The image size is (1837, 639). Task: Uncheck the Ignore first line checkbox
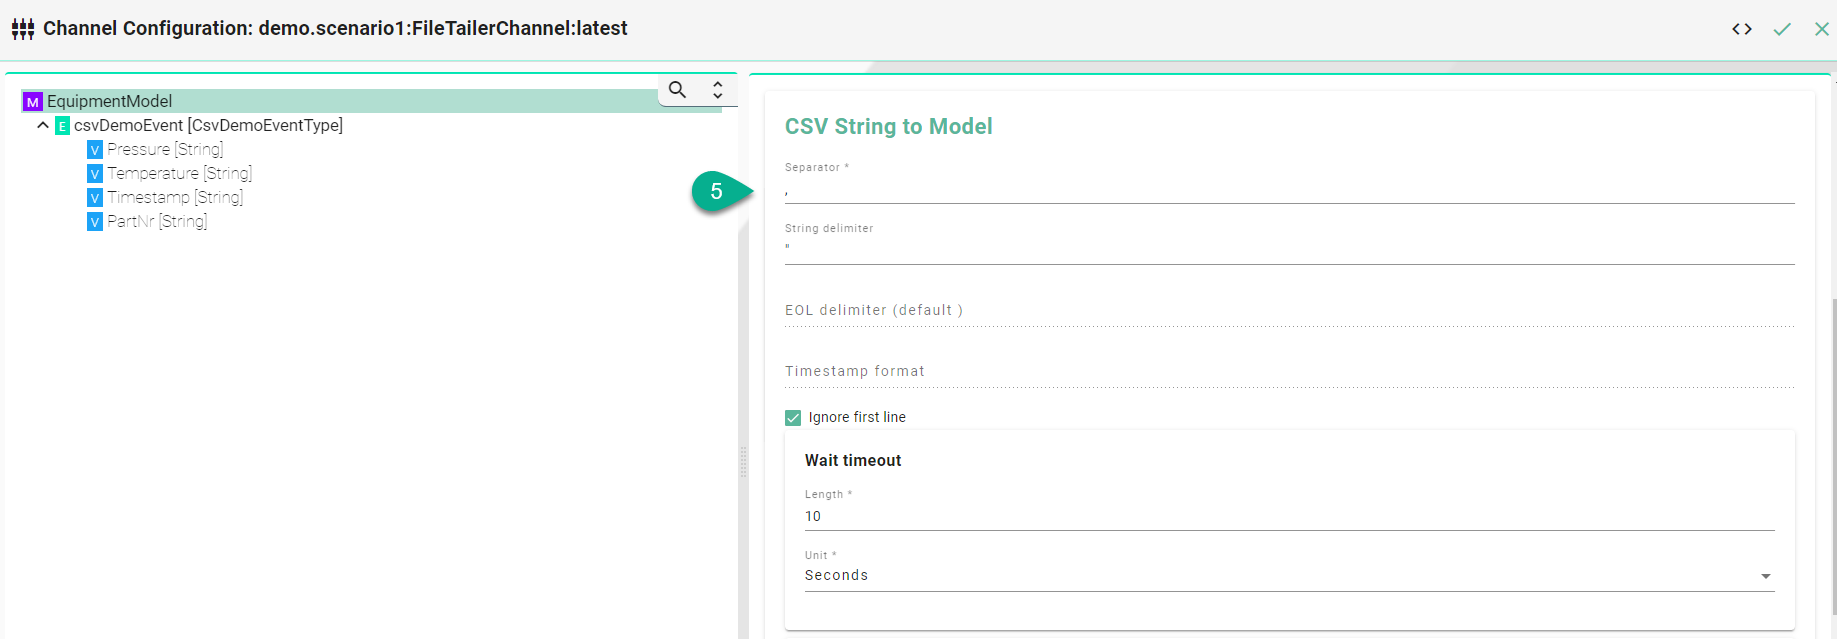pyautogui.click(x=793, y=417)
